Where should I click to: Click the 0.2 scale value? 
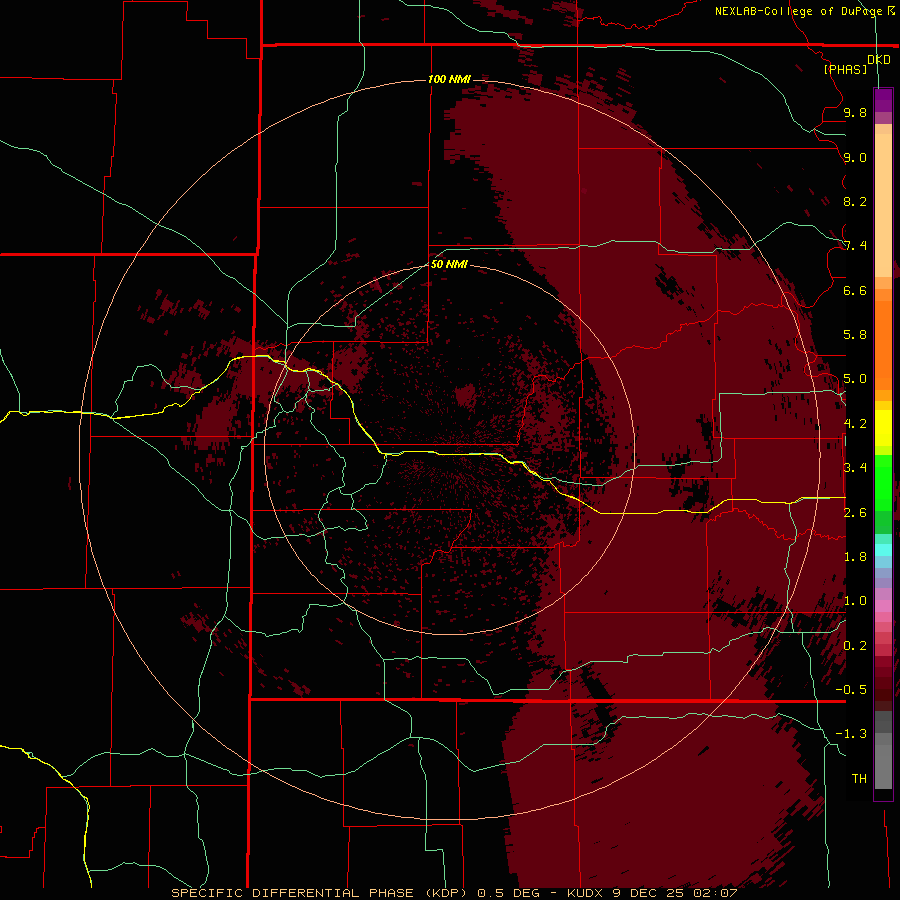(x=855, y=646)
